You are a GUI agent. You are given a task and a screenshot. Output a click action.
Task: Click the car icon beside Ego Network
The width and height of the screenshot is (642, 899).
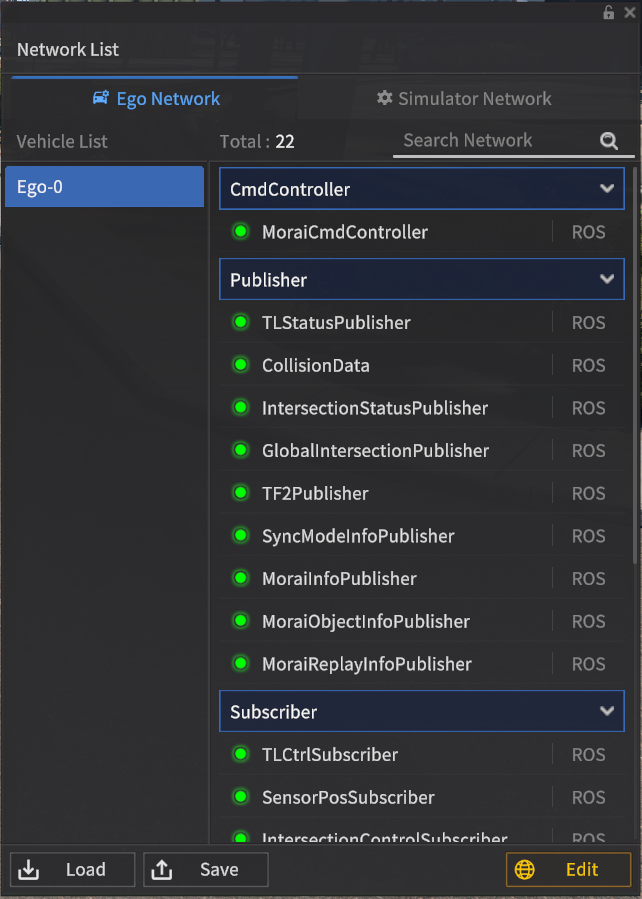pyautogui.click(x=101, y=98)
